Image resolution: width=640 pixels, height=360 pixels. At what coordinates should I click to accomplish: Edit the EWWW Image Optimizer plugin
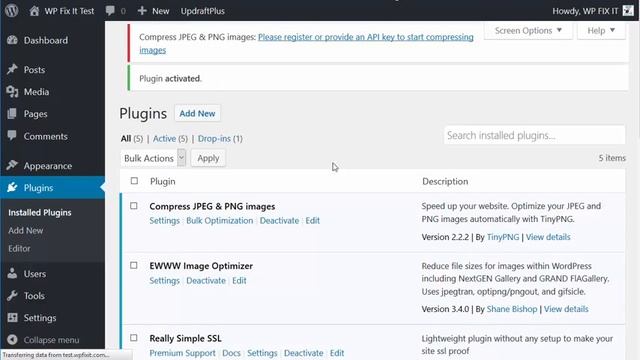[239, 280]
